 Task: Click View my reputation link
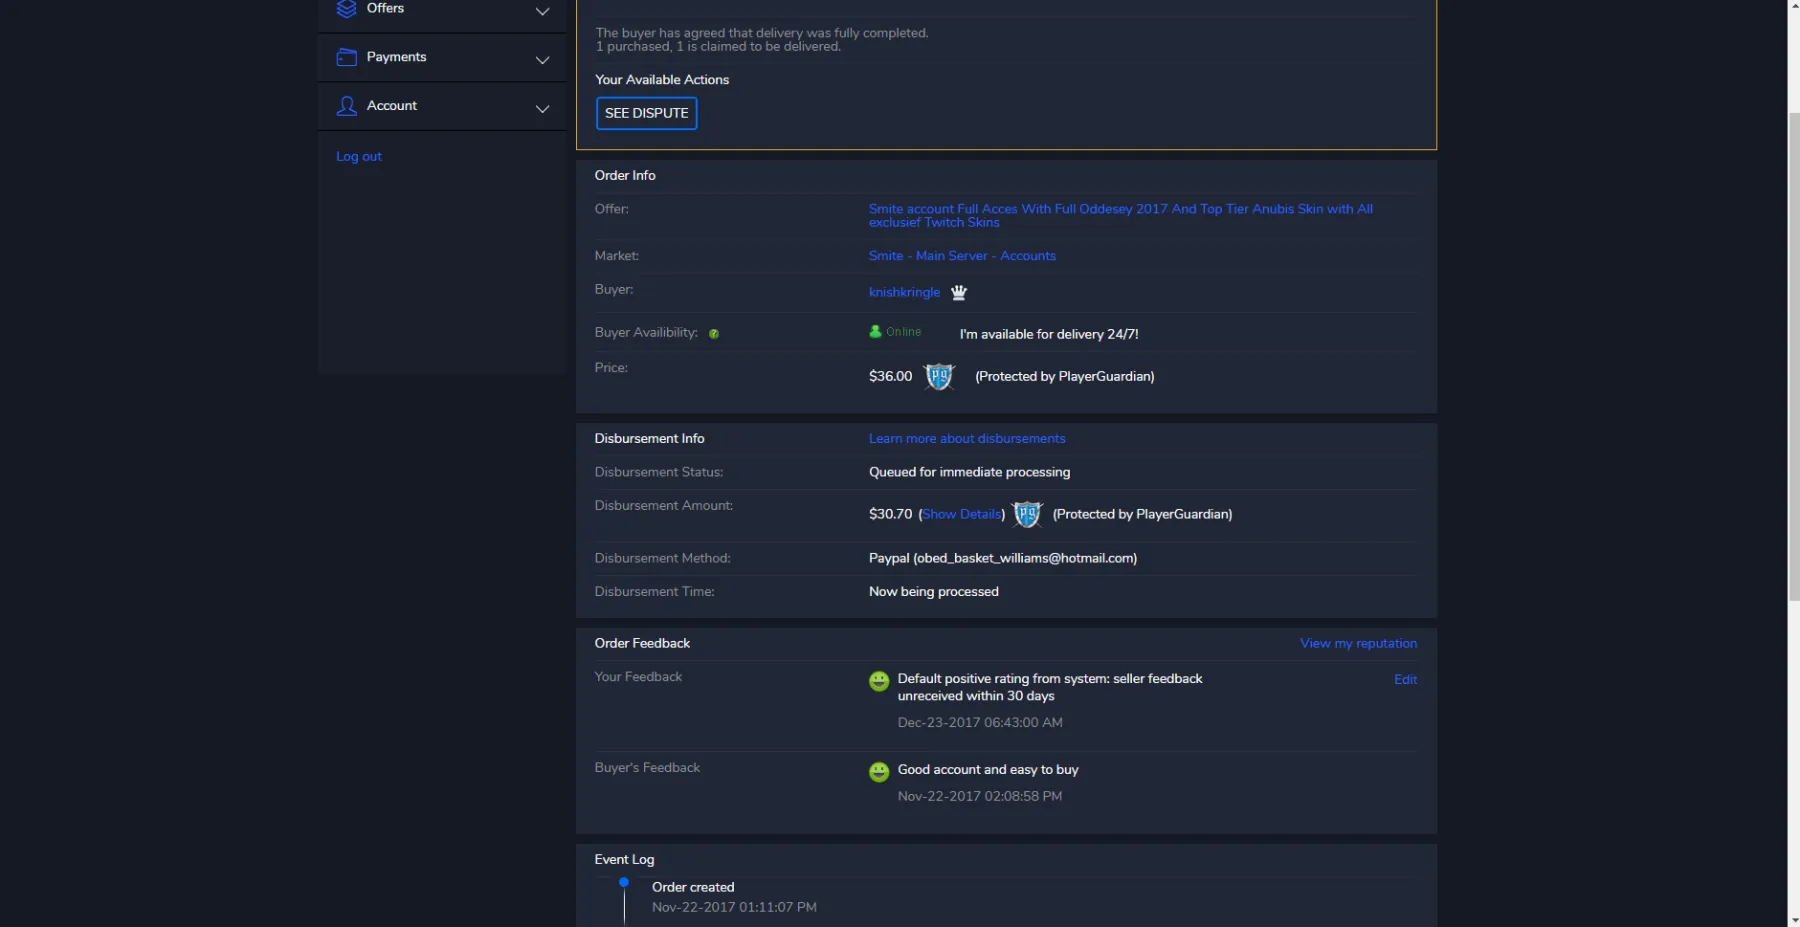click(x=1358, y=644)
